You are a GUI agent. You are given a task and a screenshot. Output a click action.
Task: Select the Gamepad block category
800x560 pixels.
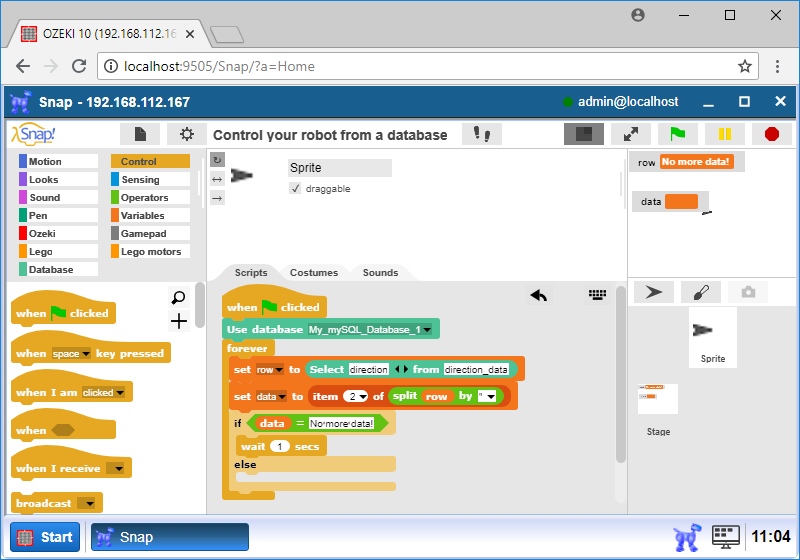click(x=151, y=233)
